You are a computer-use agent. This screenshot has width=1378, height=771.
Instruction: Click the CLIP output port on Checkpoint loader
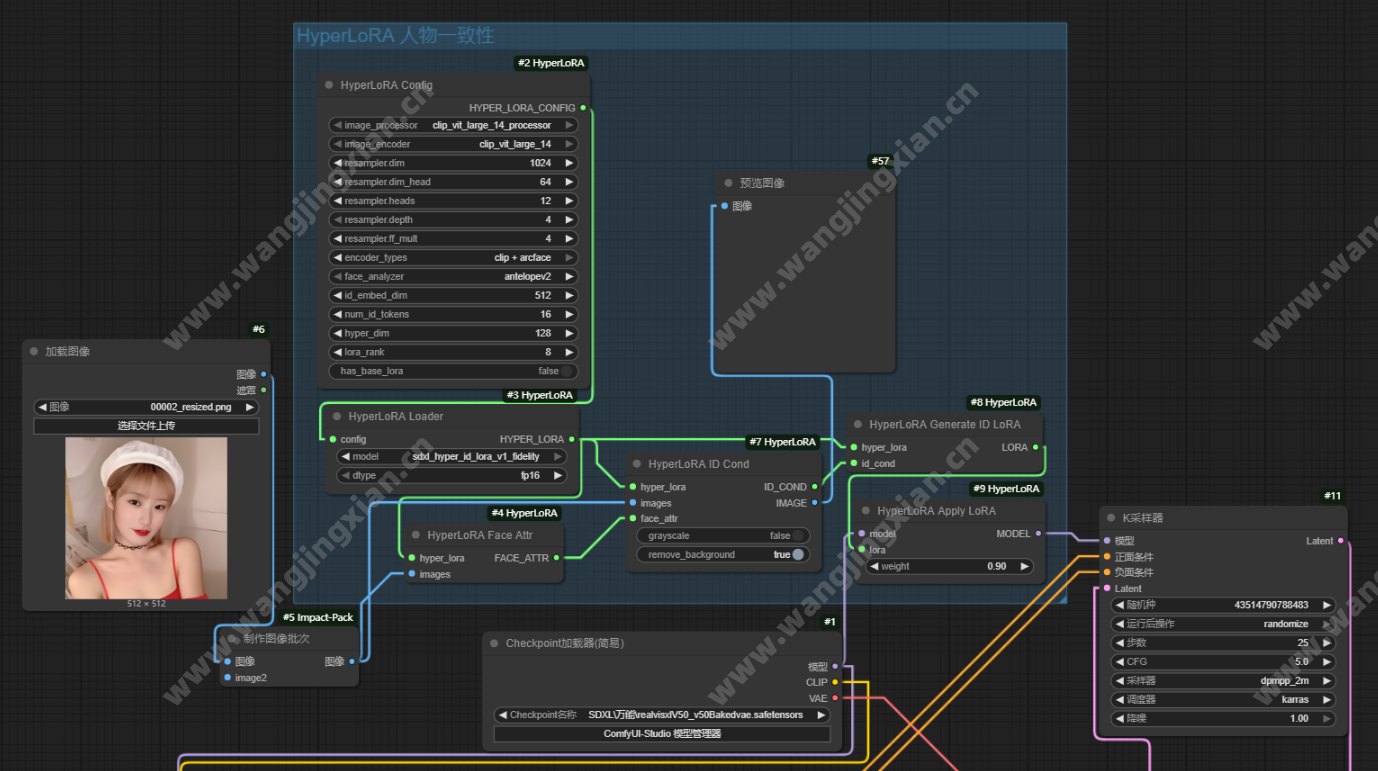[x=835, y=682]
